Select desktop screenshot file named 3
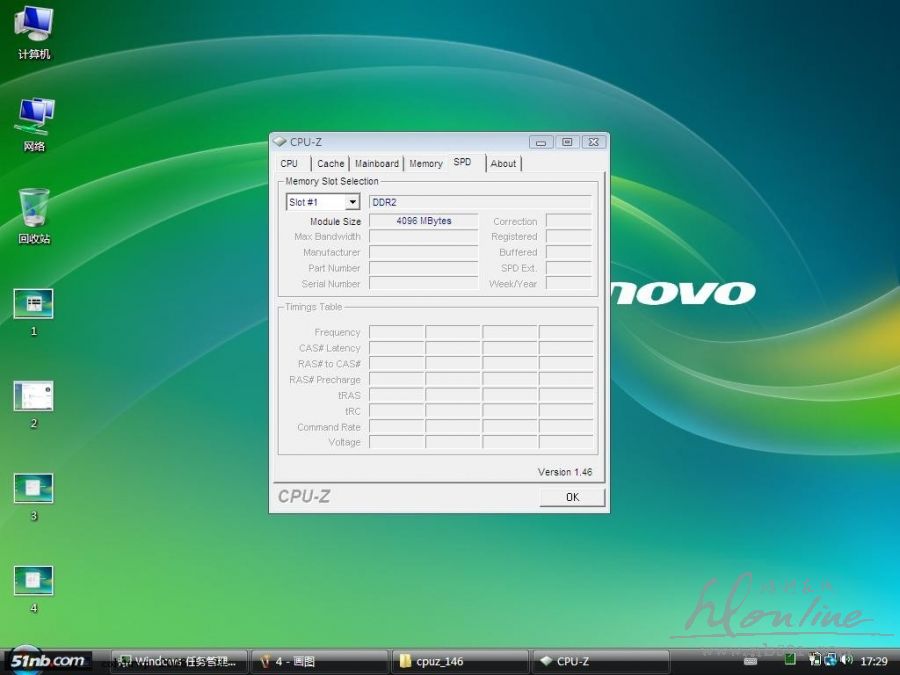The height and width of the screenshot is (675, 900). click(x=33, y=488)
